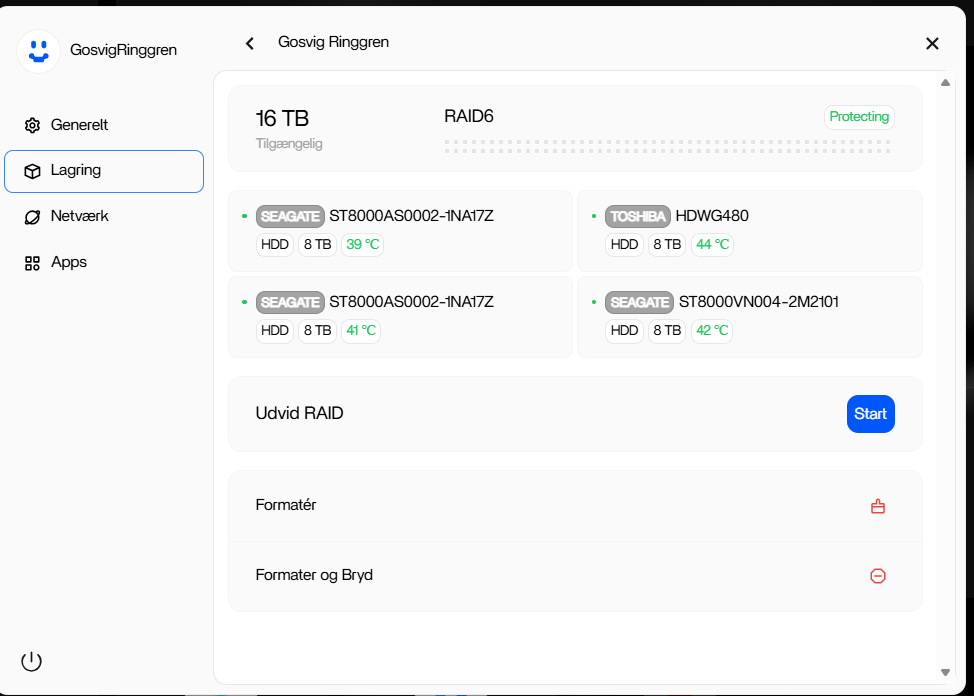
Task: Go back using the left chevron arrow
Action: click(250, 43)
